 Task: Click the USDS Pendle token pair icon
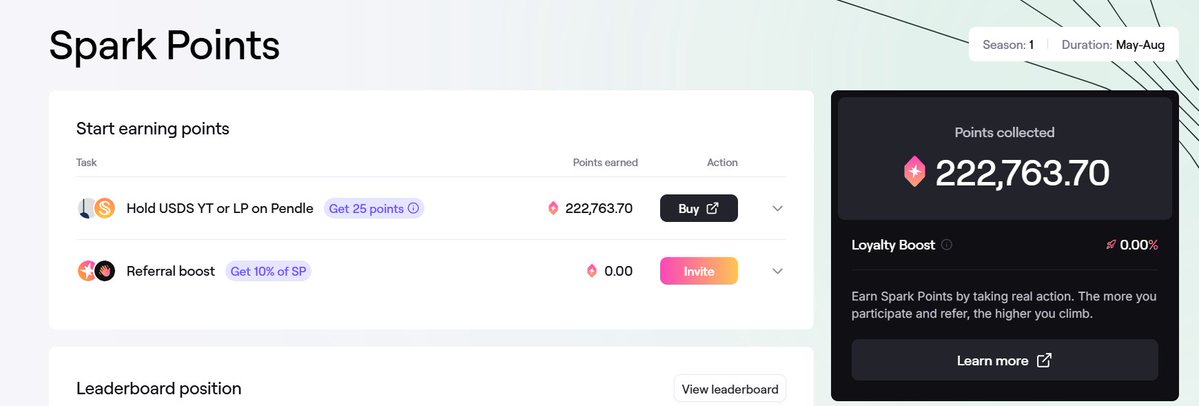click(96, 208)
